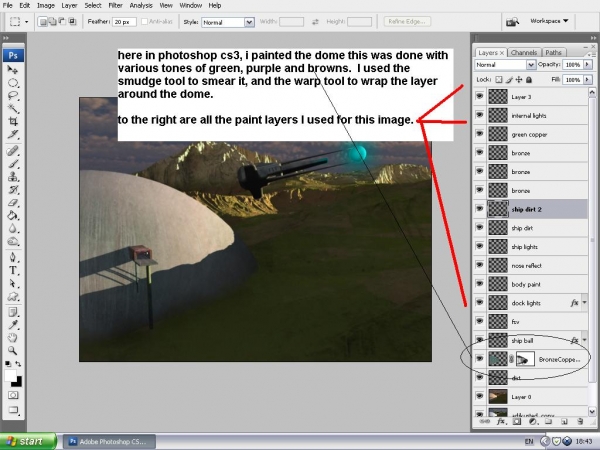The image size is (600, 450).
Task: Toggle visibility of ship dirt 2 layer
Action: [x=479, y=209]
